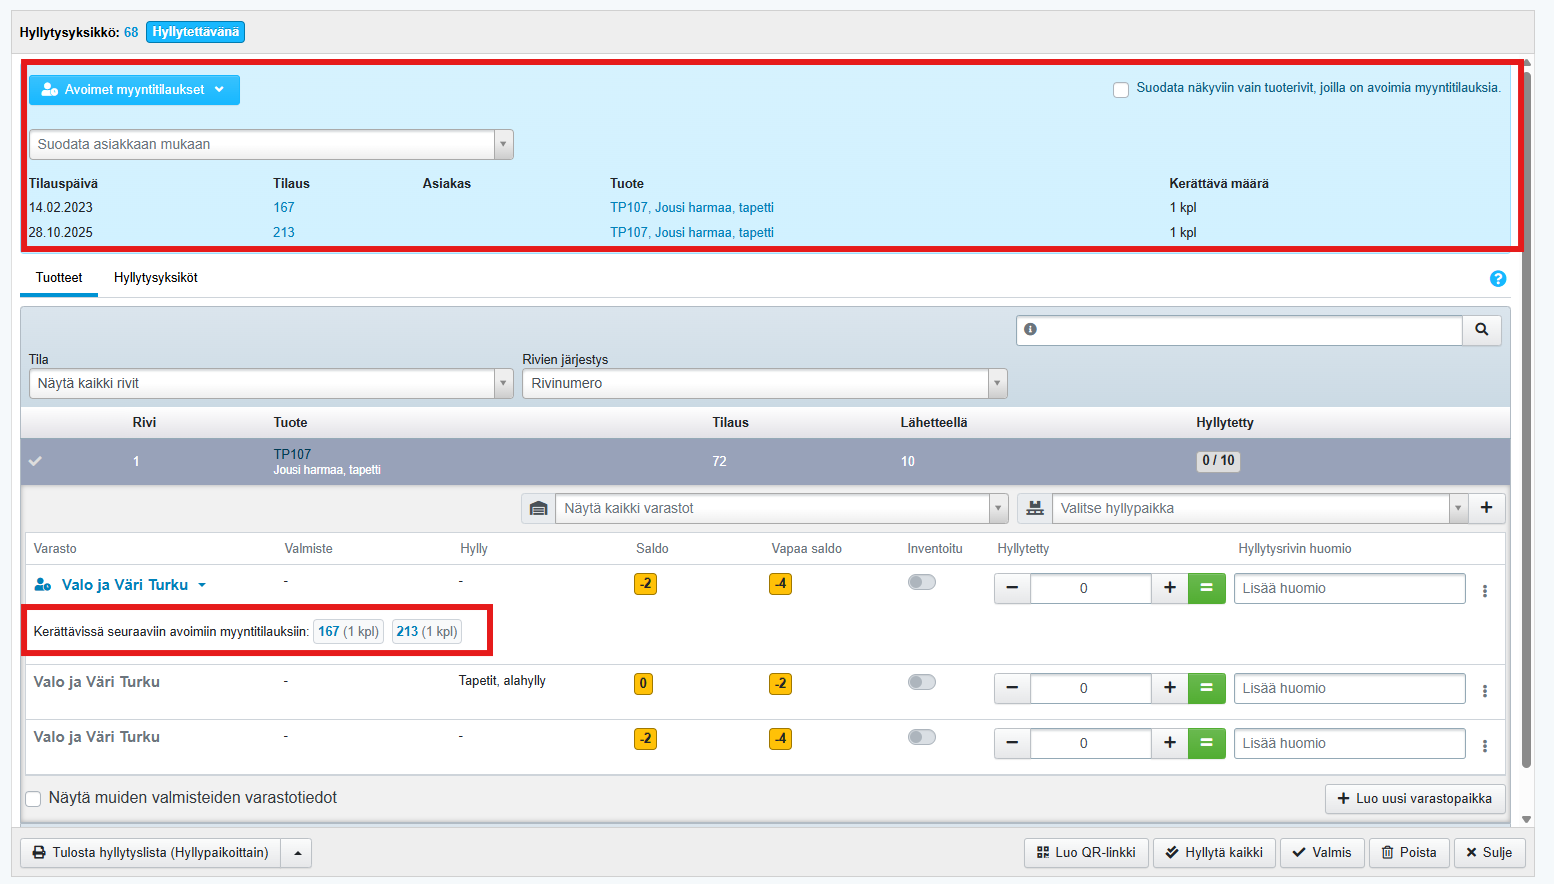Open print options arrow next to Tulosta hyllytyslista
This screenshot has width=1554, height=884.
[296, 853]
